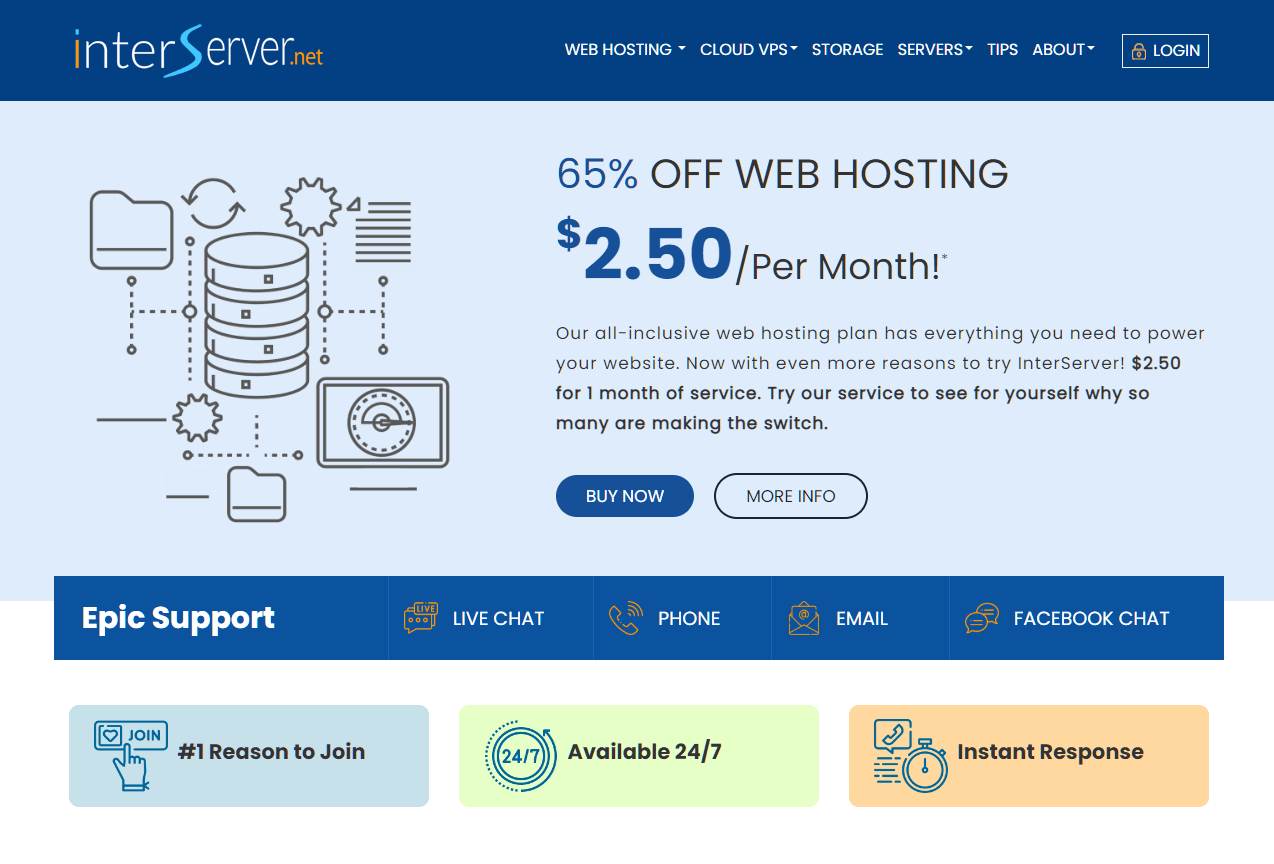1274x864 pixels.
Task: Click the BUY NOW button
Action: 624,495
